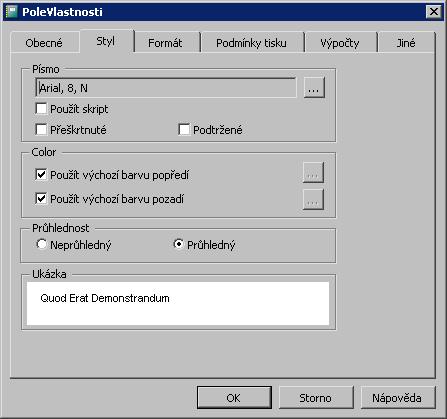Image resolution: width=447 pixels, height=419 pixels.
Task: Toggle the Přeškrtnuté checkbox
Action: [x=41, y=129]
